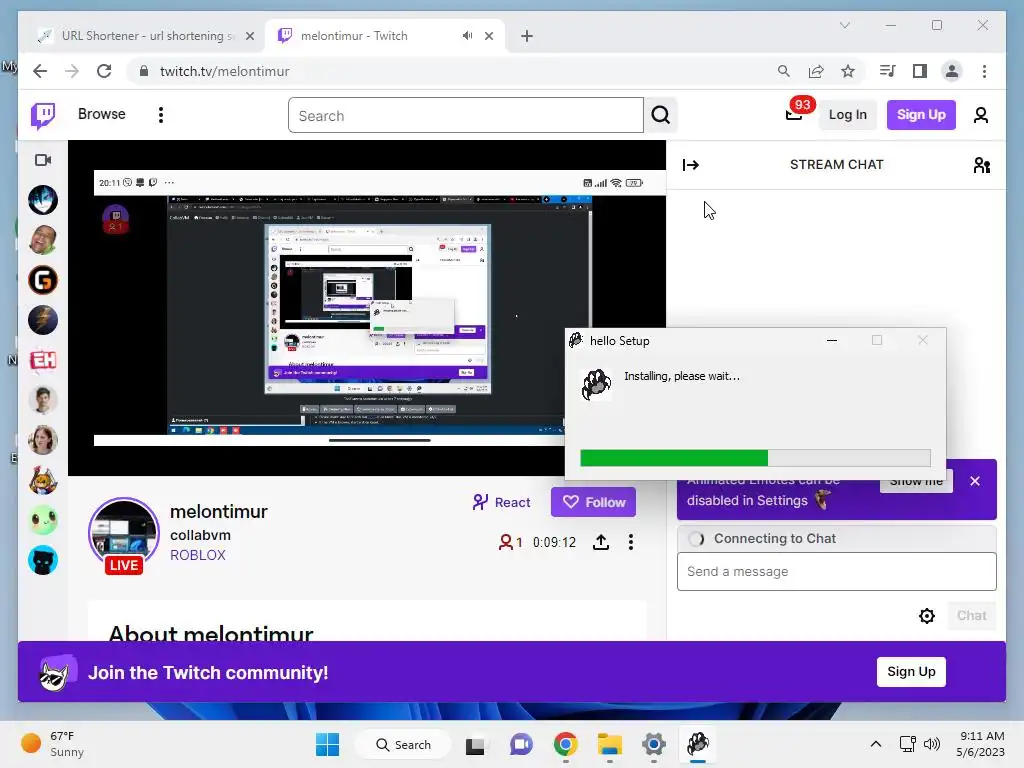Show hidden system tray icons

click(x=876, y=744)
